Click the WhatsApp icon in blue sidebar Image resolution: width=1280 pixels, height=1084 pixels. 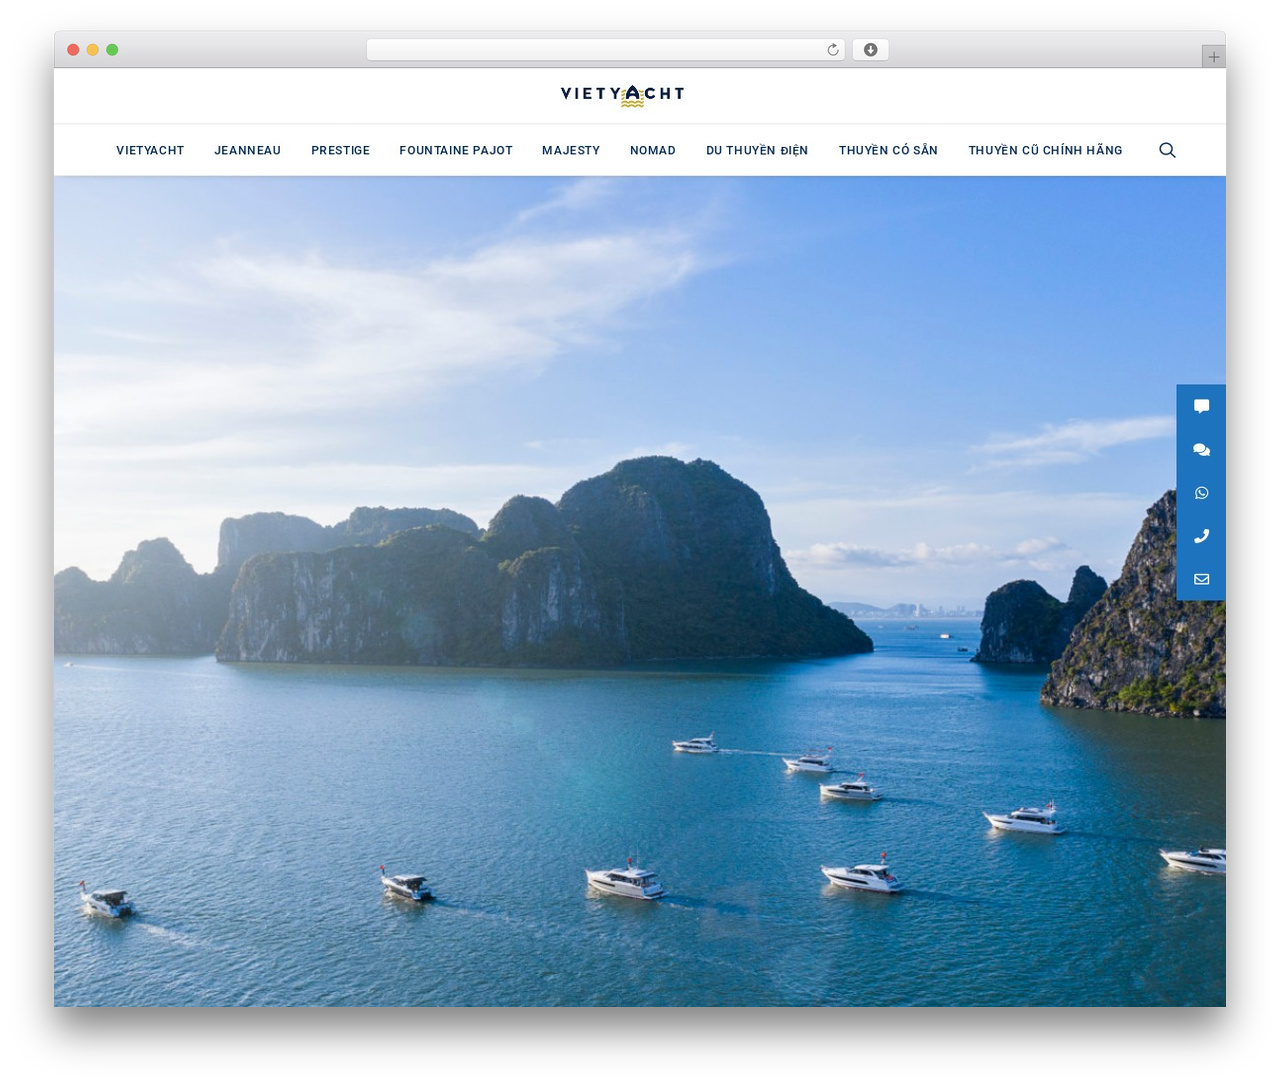click(x=1201, y=493)
